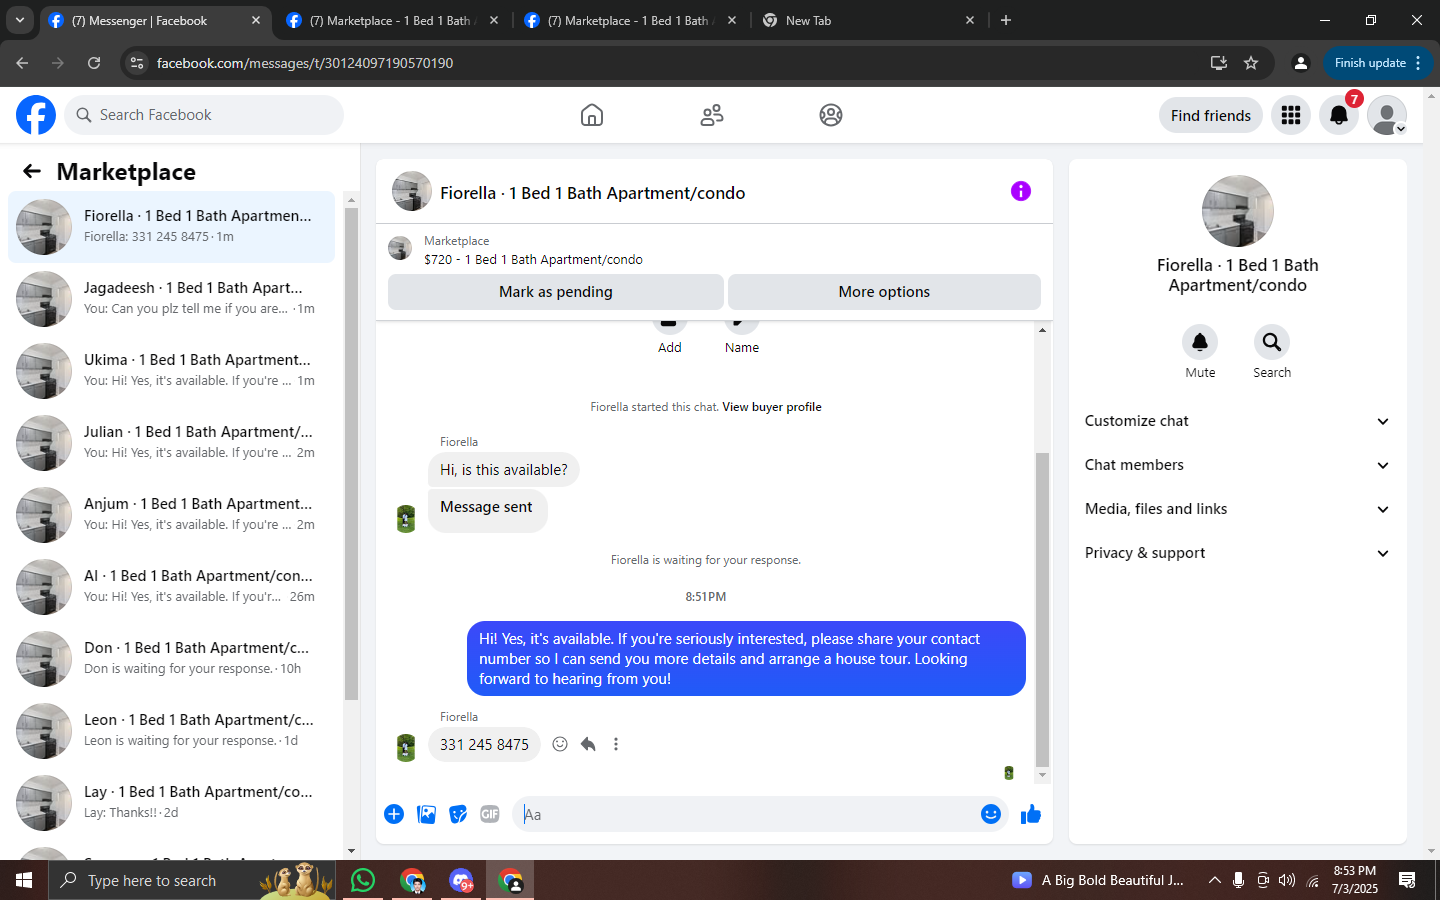The width and height of the screenshot is (1440, 900).
Task: Click More options button
Action: pyautogui.click(x=884, y=292)
